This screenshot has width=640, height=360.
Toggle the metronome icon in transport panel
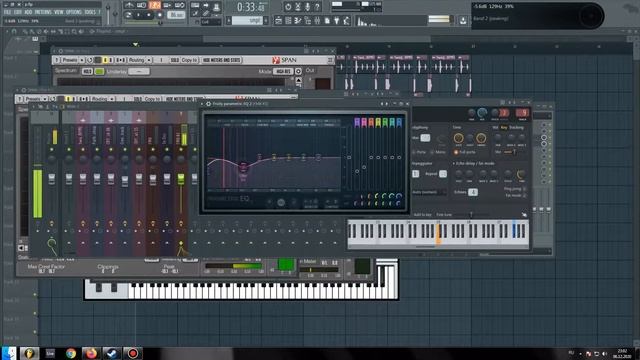[x=129, y=5]
